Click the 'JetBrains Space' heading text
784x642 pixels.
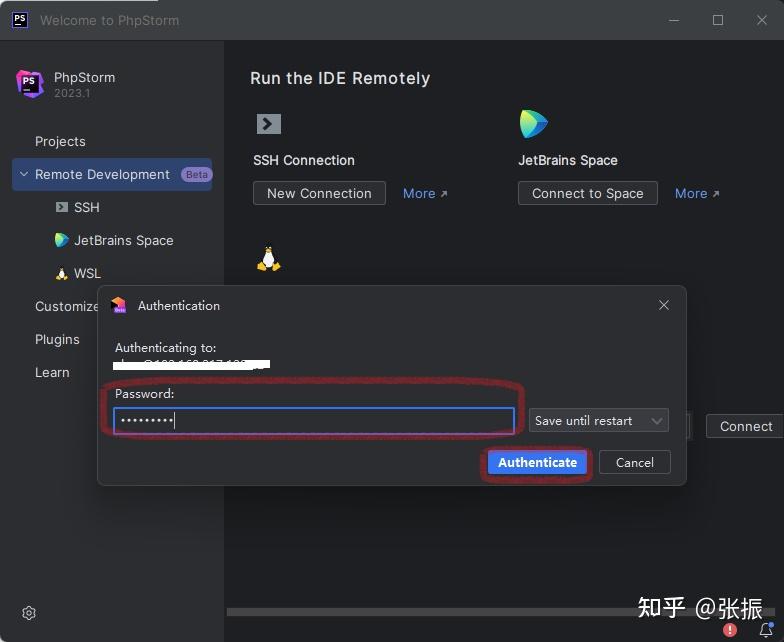pos(568,160)
